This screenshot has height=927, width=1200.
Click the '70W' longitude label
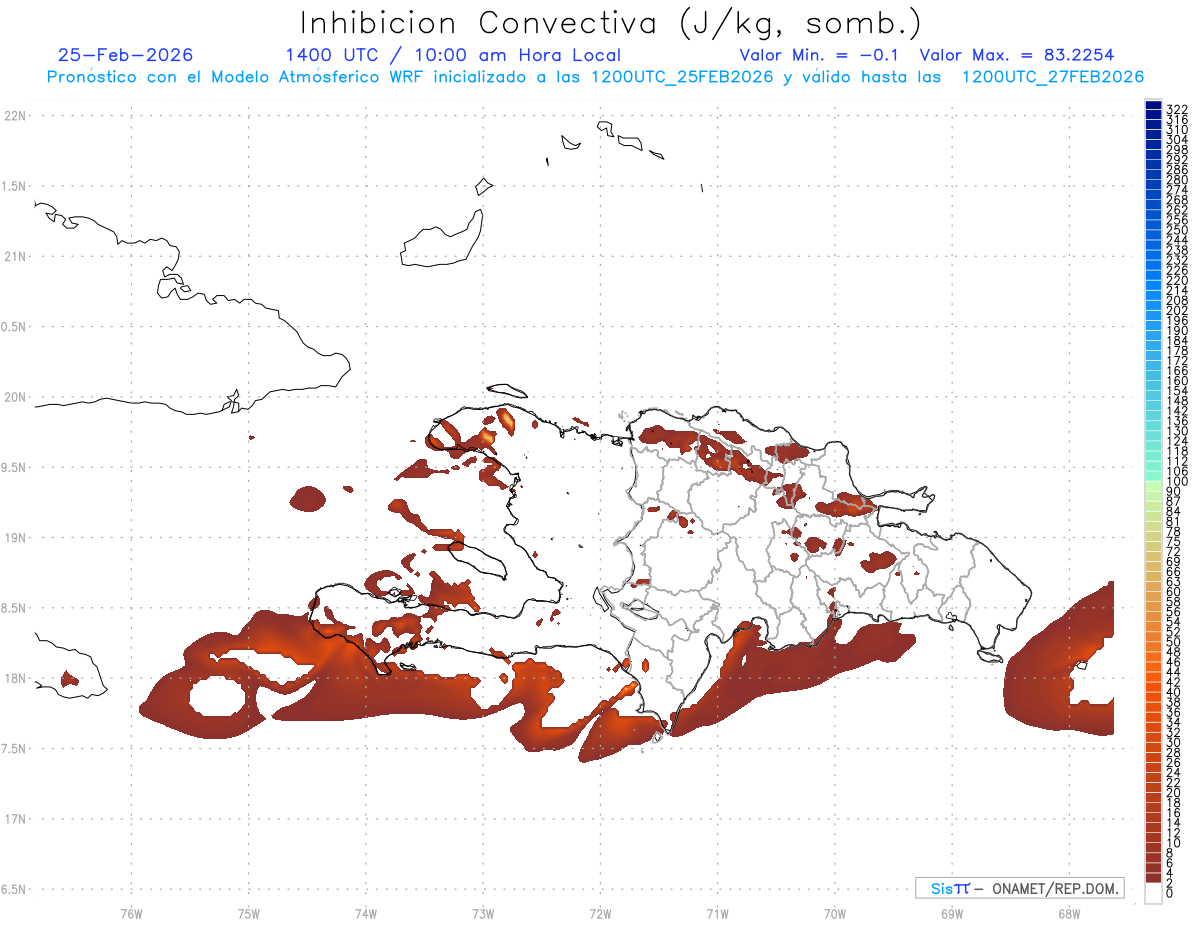click(834, 913)
